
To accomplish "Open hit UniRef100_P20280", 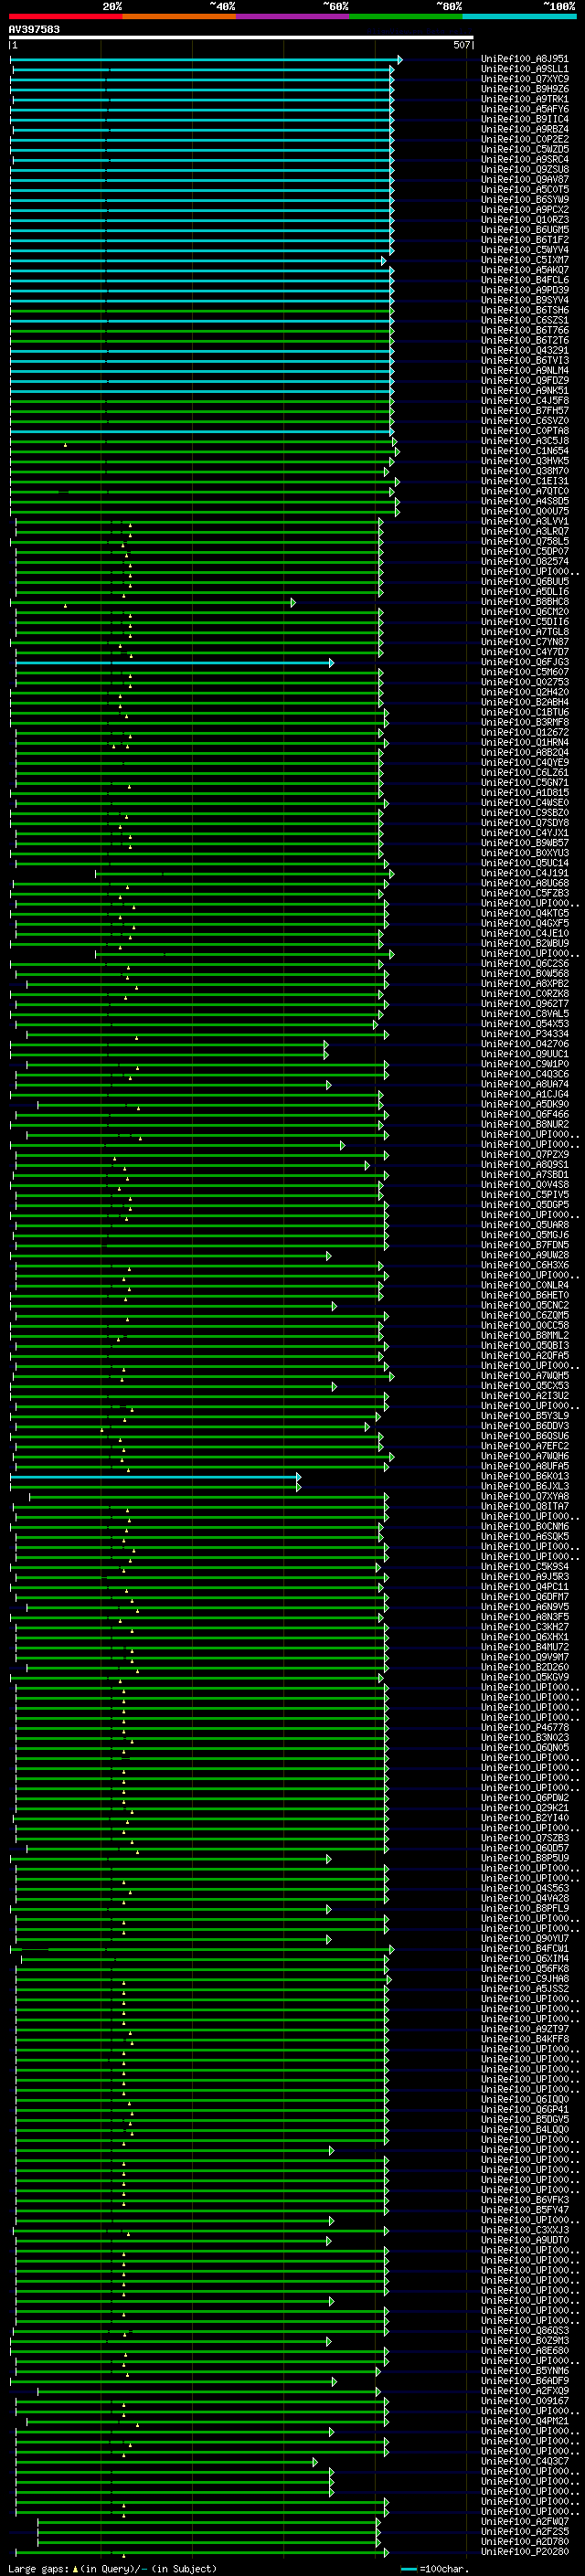I will [x=525, y=2552].
